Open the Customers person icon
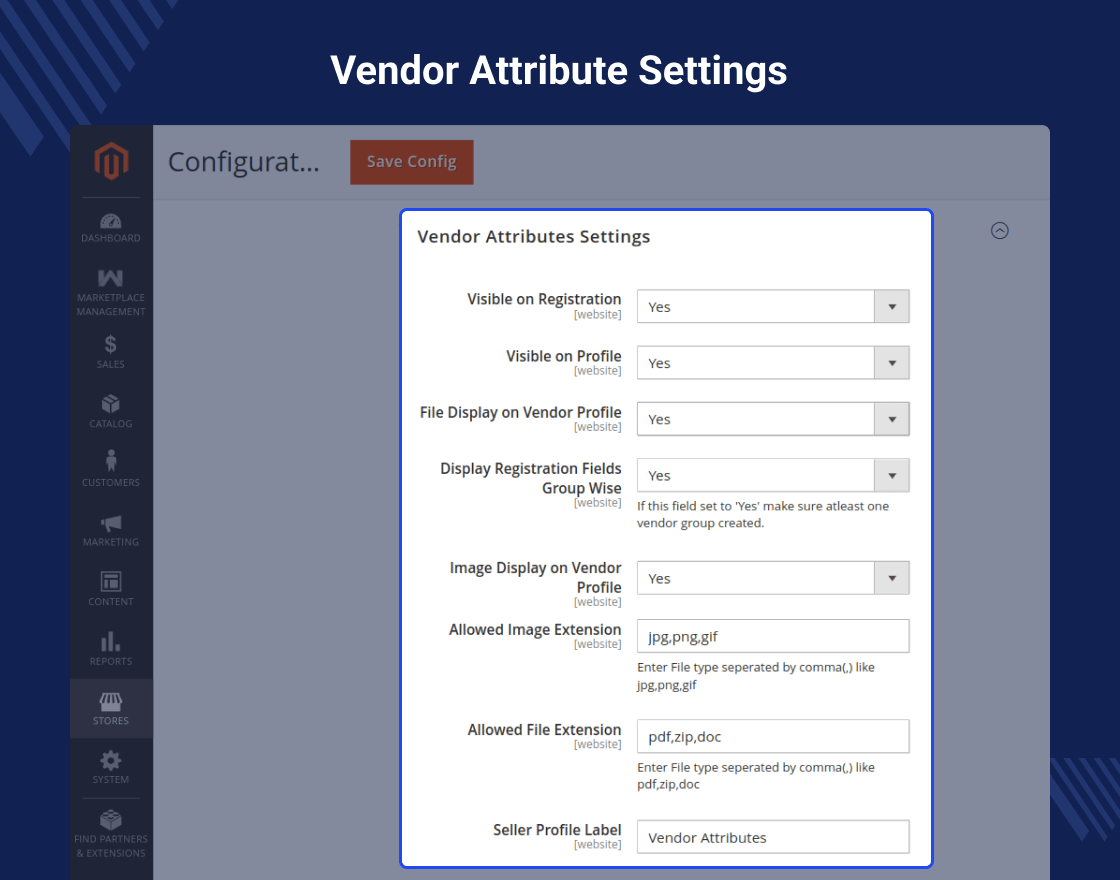 coord(111,461)
